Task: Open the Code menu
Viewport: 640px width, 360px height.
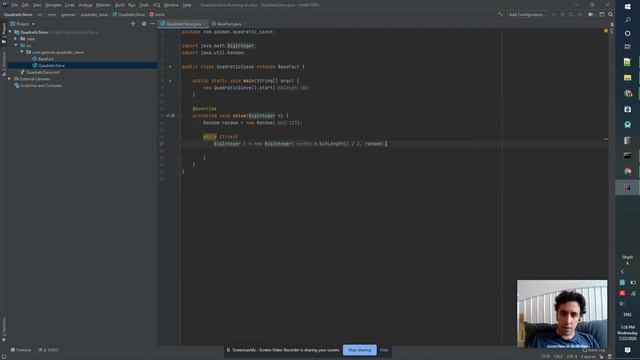Action: 70,5
